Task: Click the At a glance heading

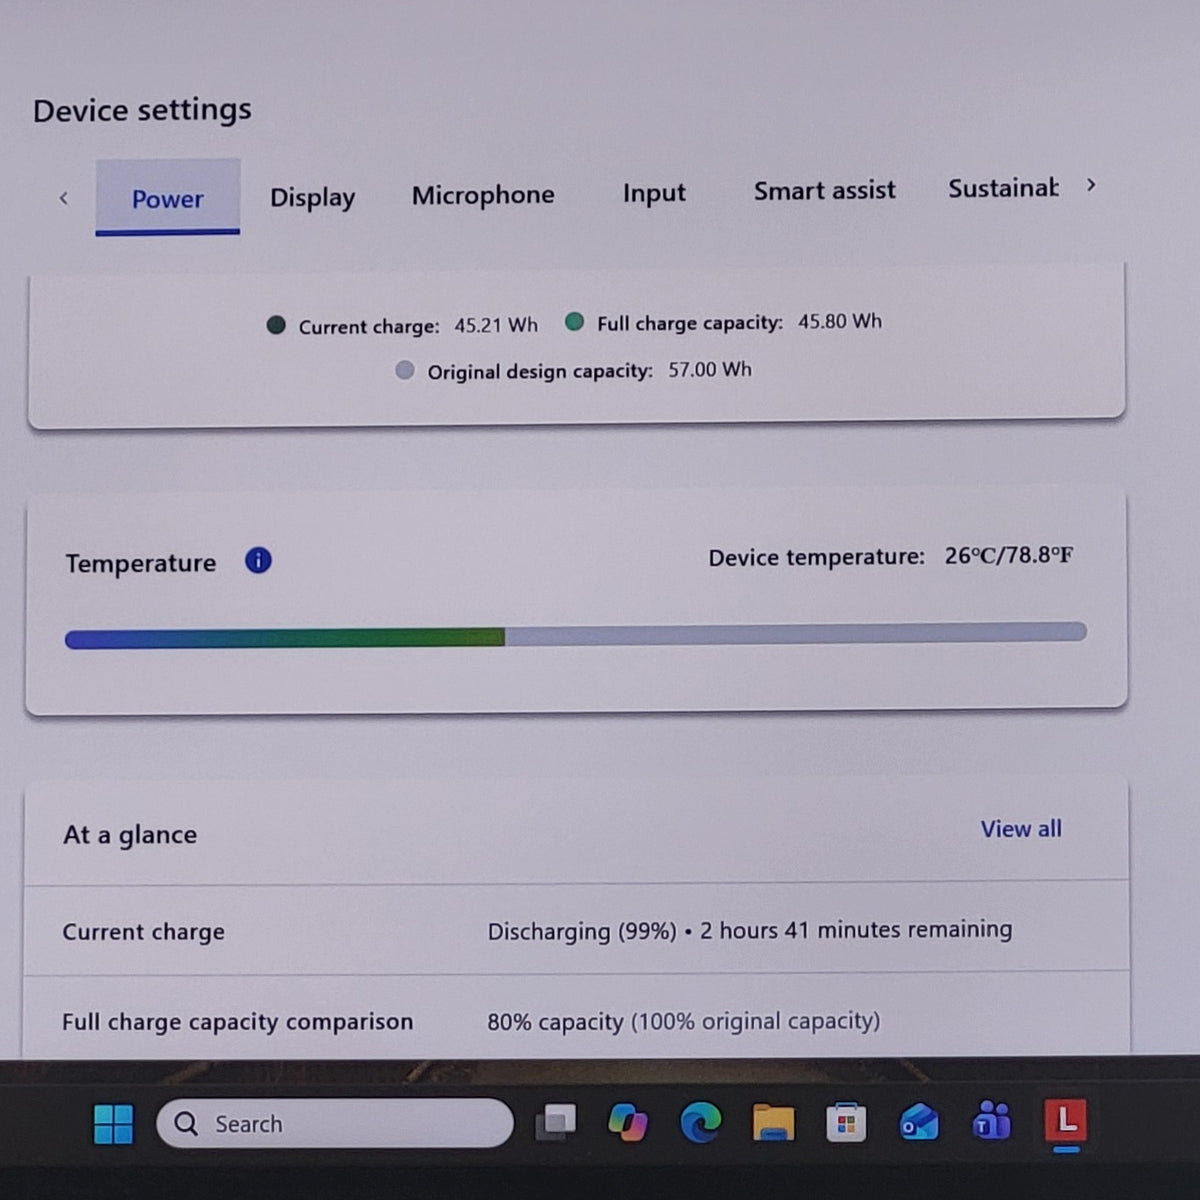Action: [130, 835]
